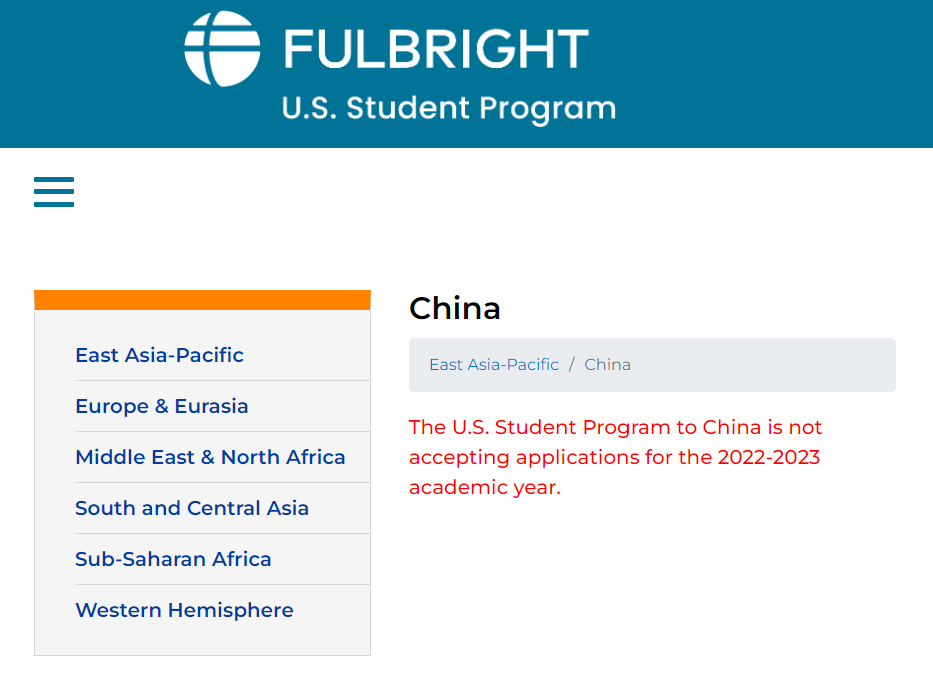Go to Middle East & North Africa
This screenshot has width=933, height=690.
point(210,457)
